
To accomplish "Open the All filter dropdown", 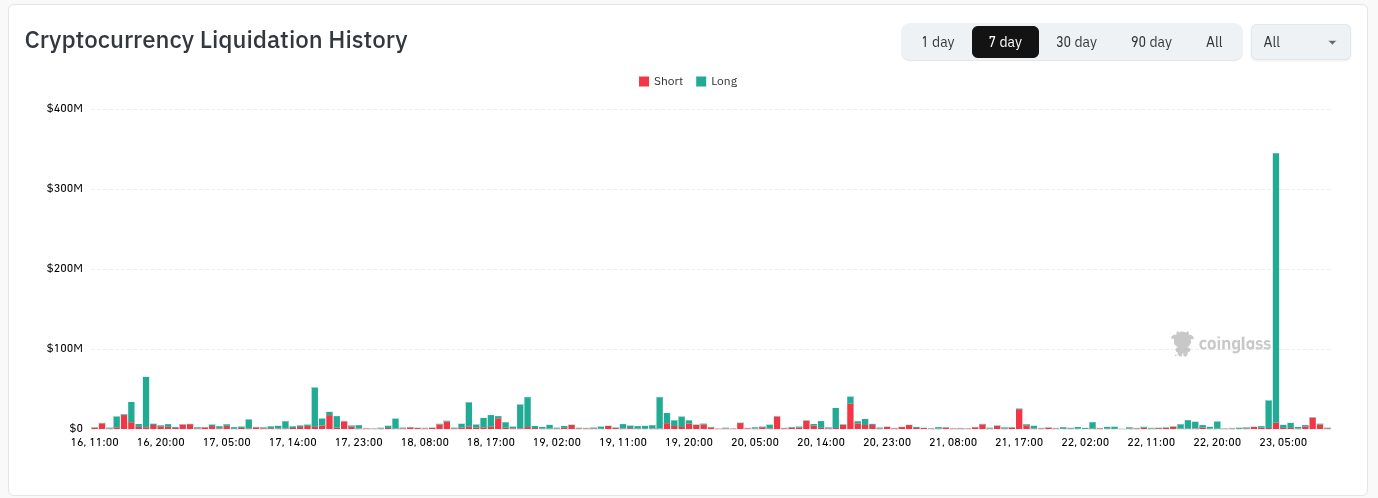I will pyautogui.click(x=1300, y=42).
